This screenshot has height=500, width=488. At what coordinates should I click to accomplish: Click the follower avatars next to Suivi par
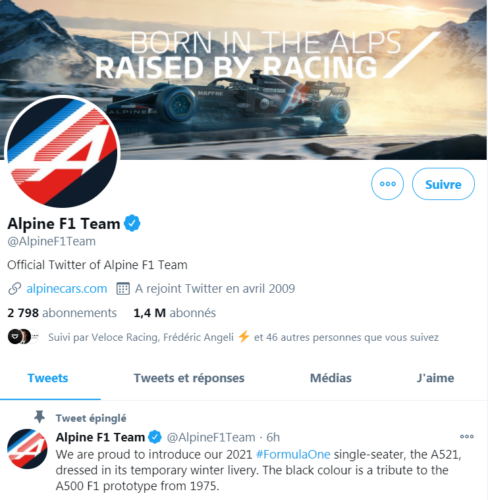coord(23,337)
